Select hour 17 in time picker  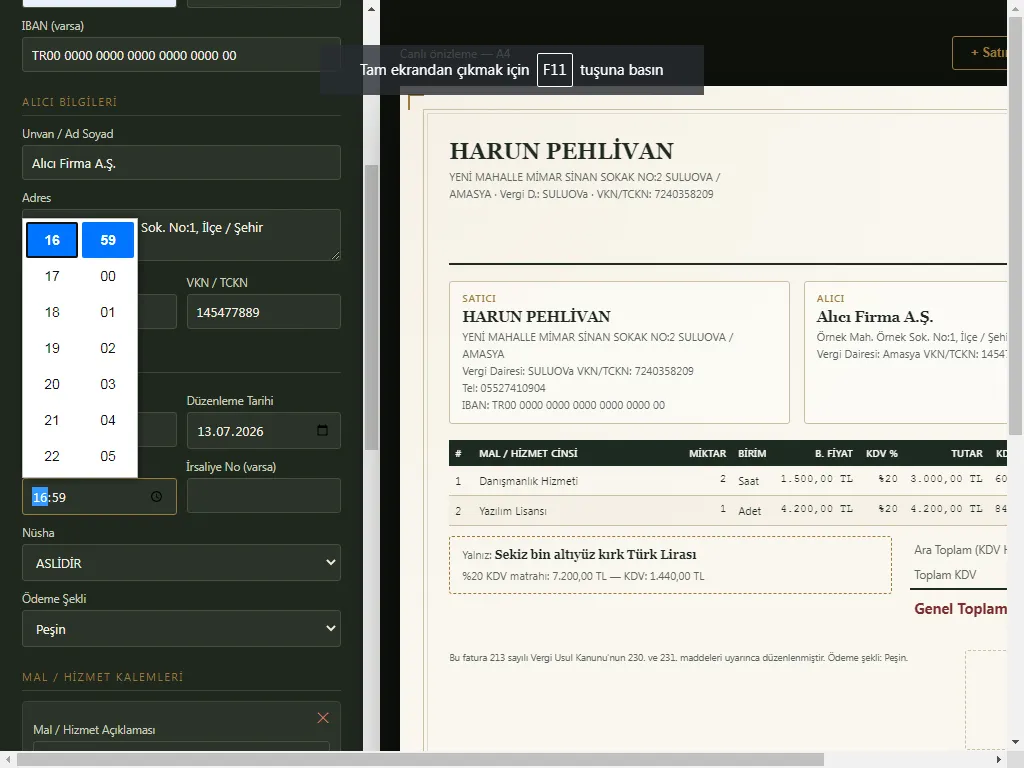52,276
